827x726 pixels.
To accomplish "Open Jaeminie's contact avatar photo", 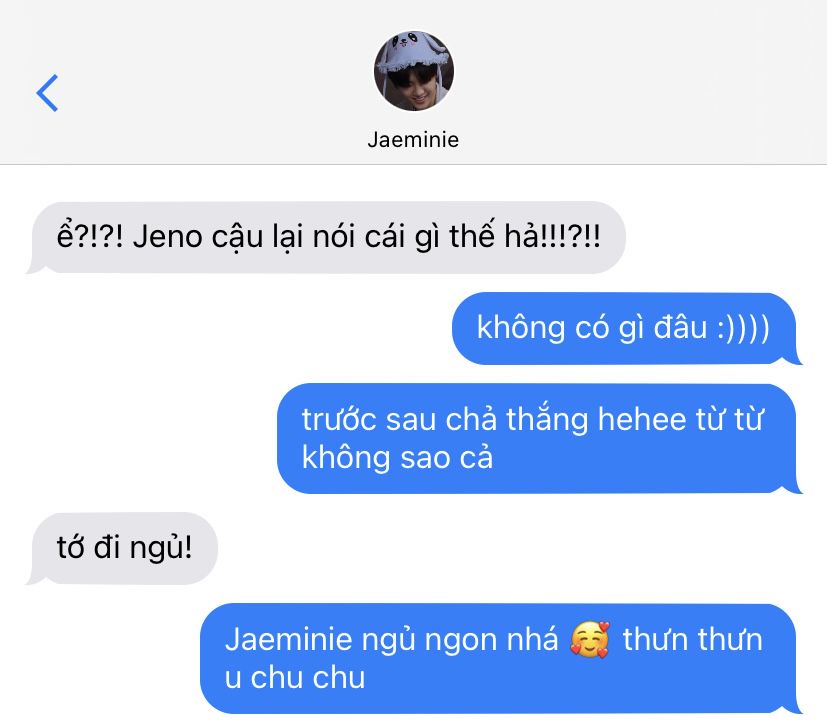I will point(414,71).
